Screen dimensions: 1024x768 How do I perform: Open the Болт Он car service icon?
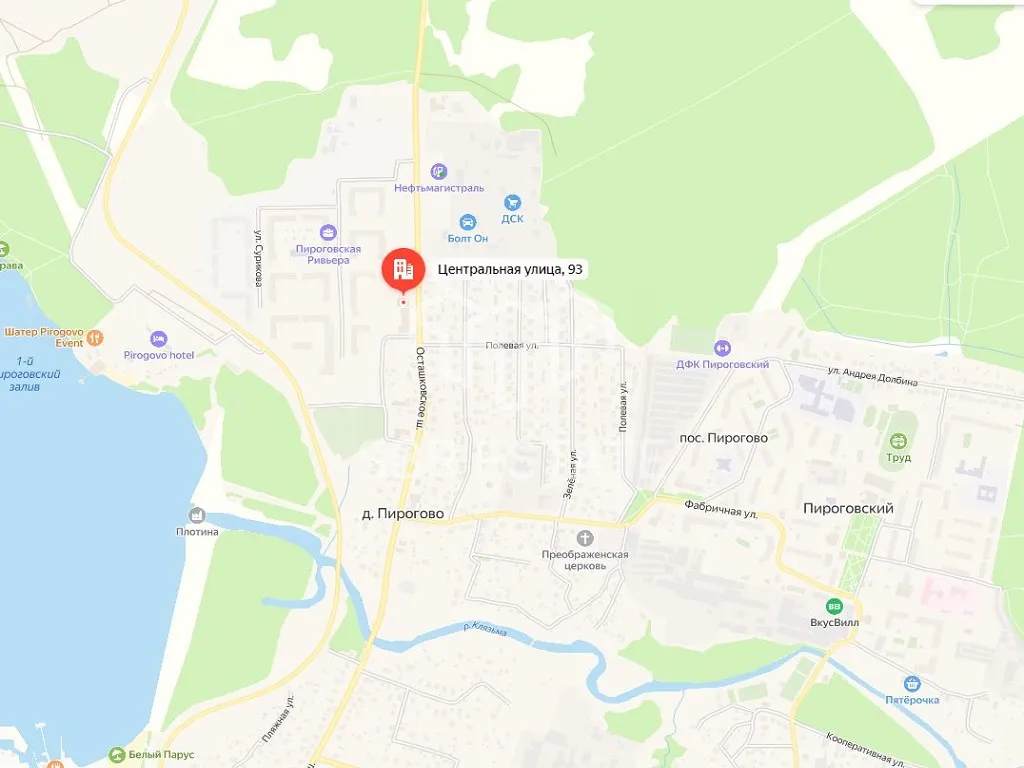(468, 223)
